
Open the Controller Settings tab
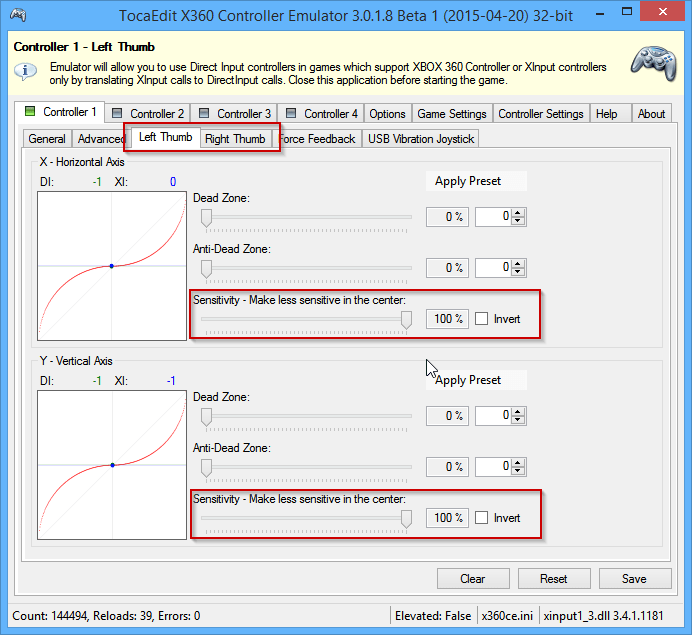pos(541,113)
